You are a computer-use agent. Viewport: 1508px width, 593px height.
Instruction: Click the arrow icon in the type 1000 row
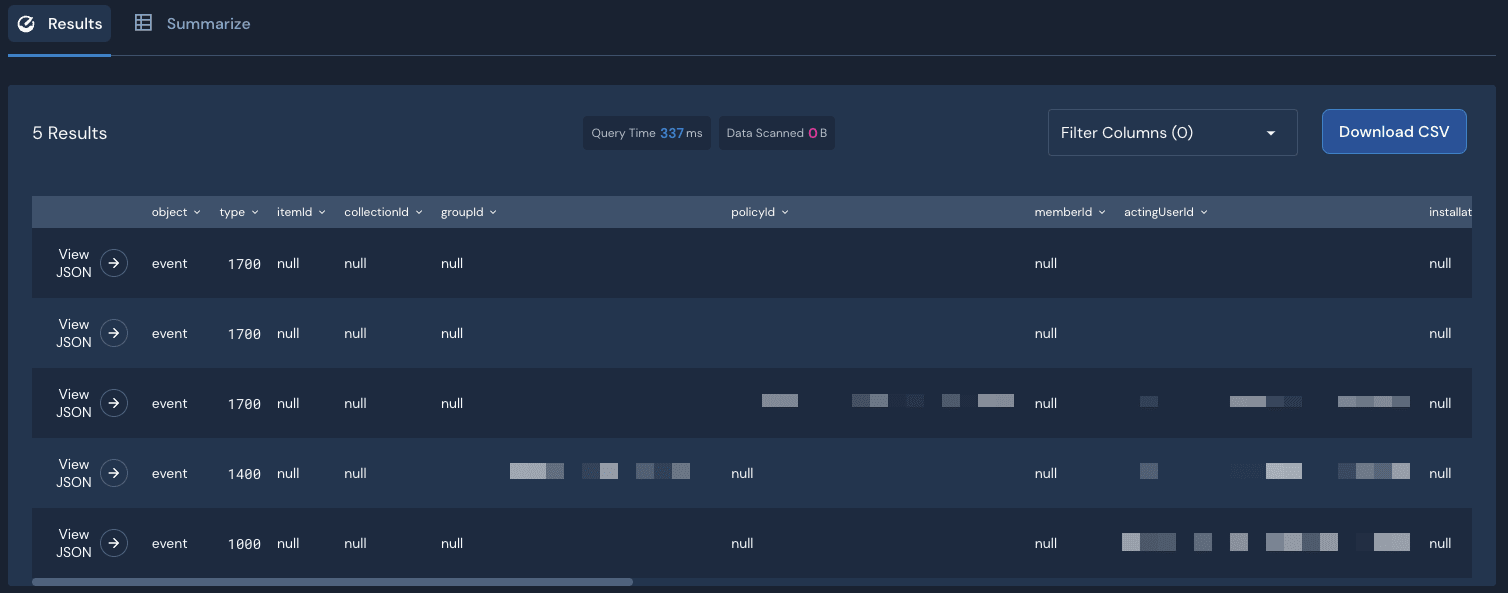tap(113, 543)
